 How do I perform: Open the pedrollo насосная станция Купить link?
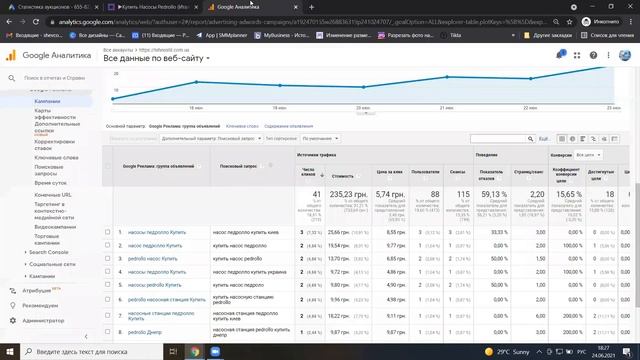(167, 300)
